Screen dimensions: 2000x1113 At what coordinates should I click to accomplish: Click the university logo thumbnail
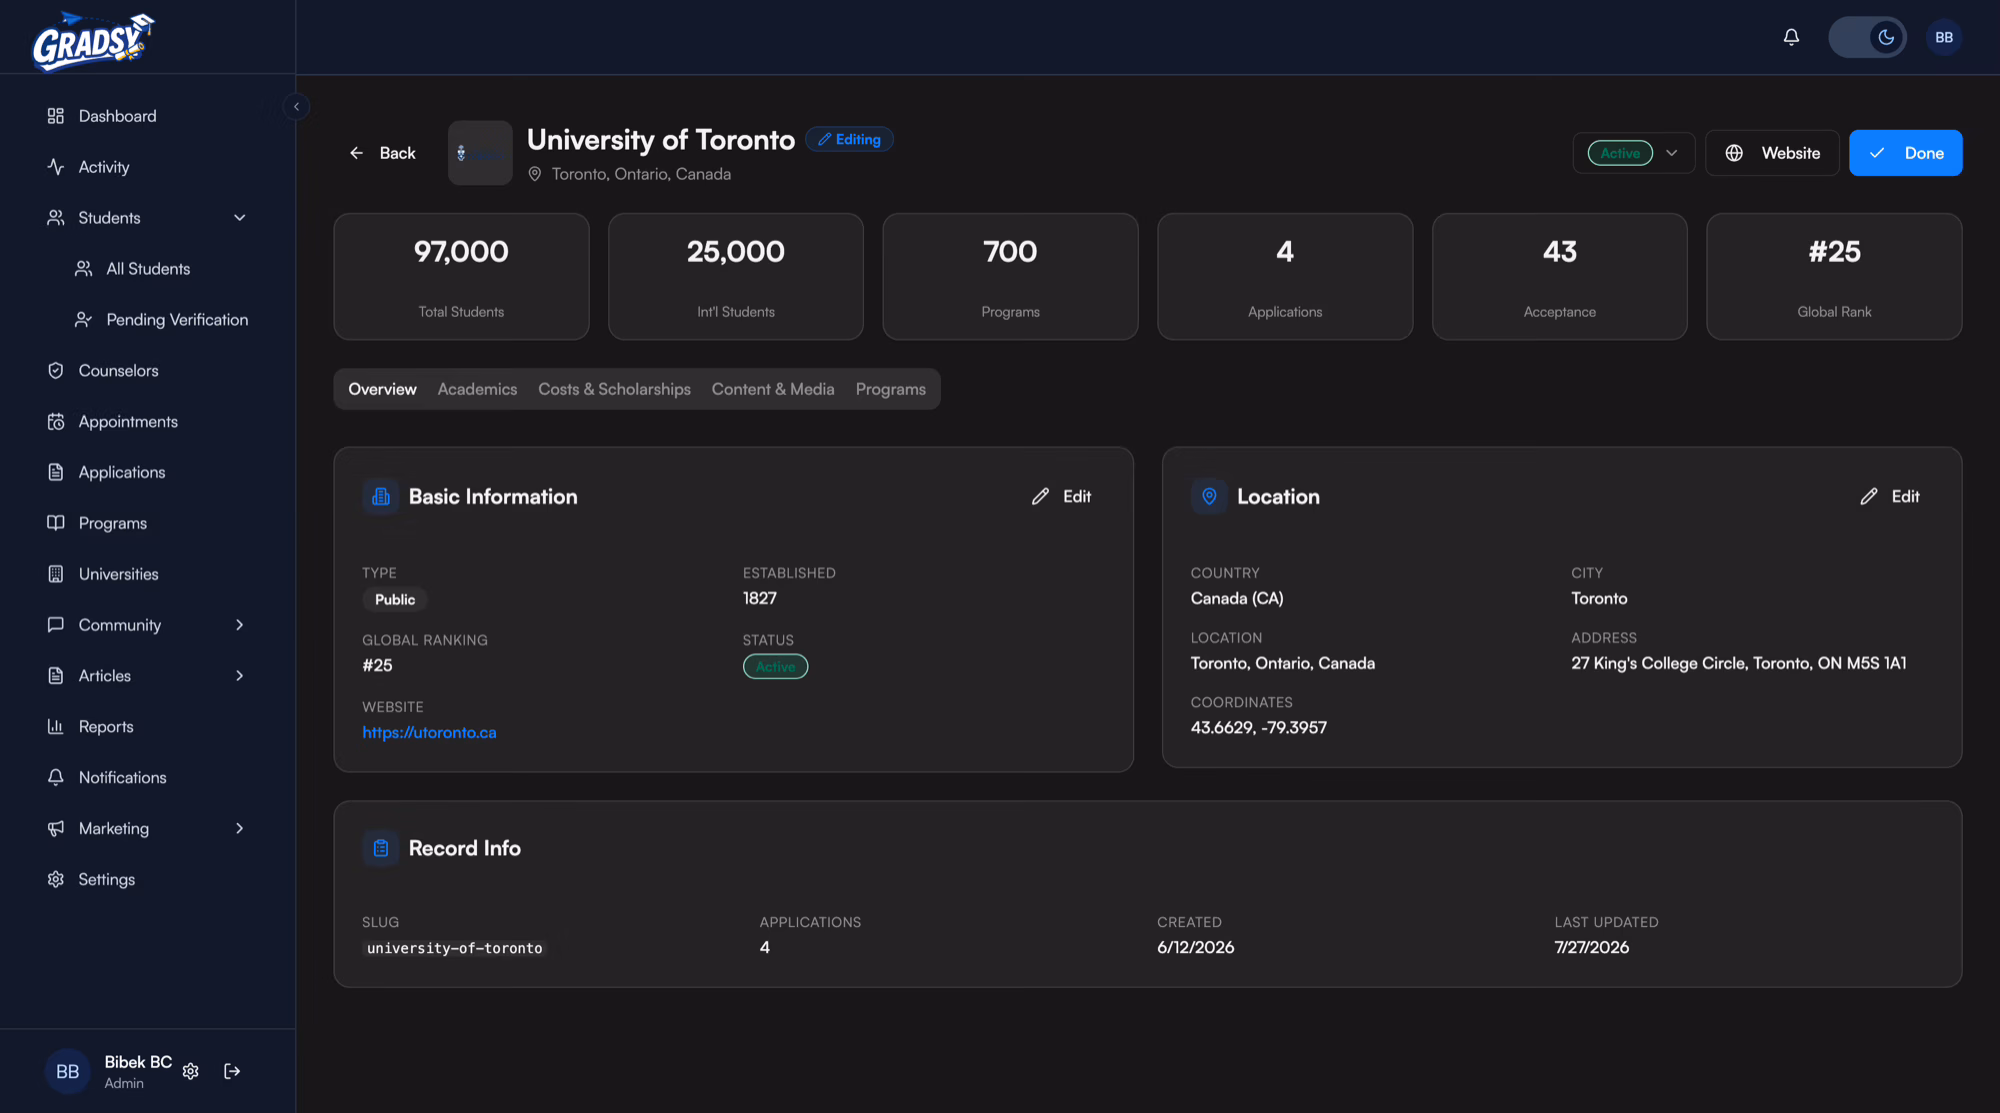tap(480, 153)
